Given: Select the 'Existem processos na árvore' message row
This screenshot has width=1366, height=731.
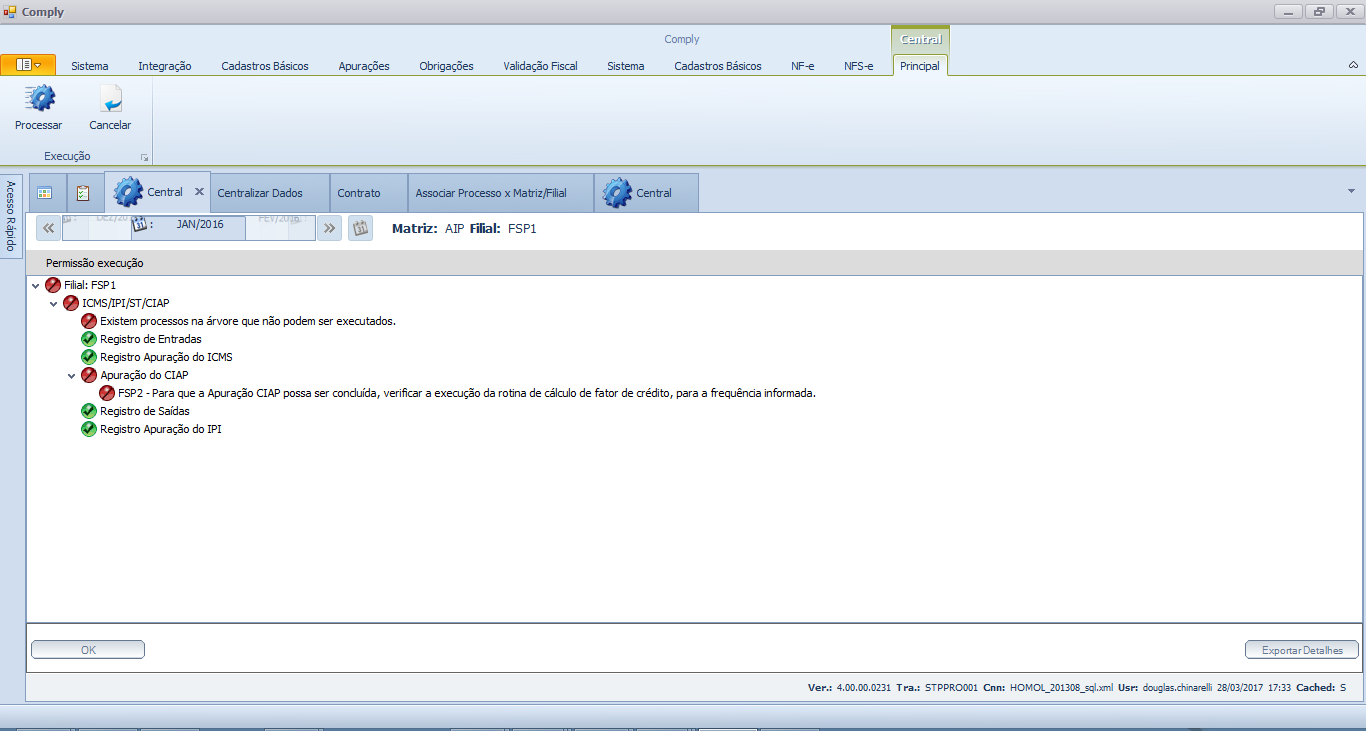Looking at the screenshot, I should [248, 321].
